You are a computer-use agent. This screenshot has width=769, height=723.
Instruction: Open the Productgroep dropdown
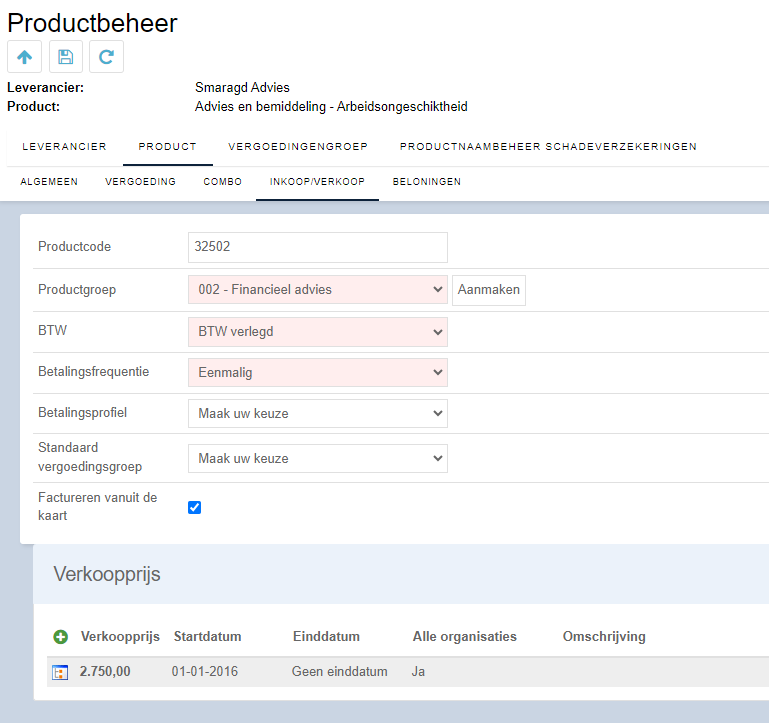(x=318, y=290)
